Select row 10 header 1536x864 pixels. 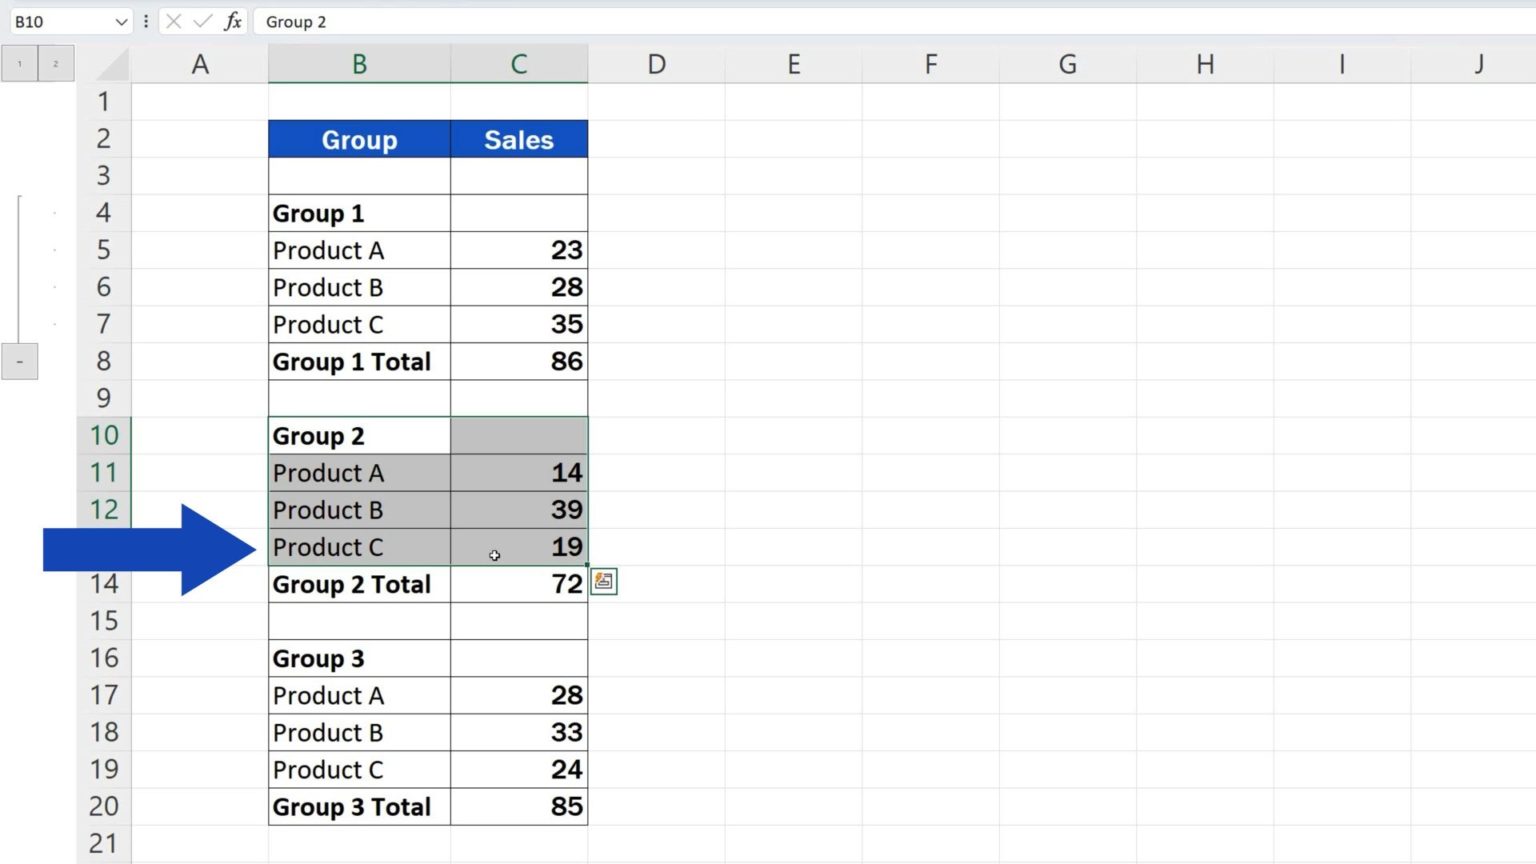coord(104,436)
